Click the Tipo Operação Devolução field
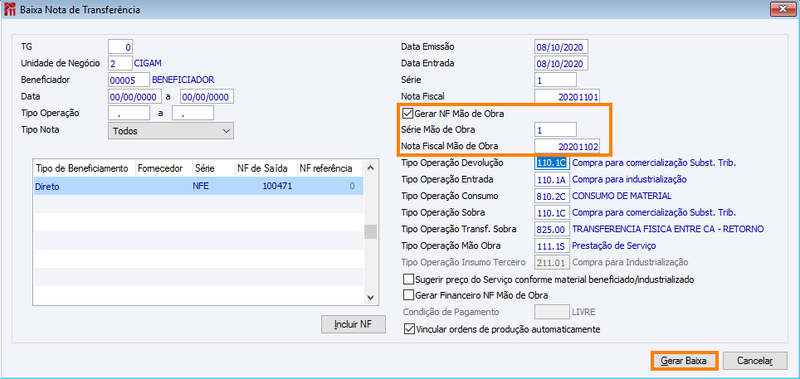800x379 pixels. pyautogui.click(x=552, y=163)
